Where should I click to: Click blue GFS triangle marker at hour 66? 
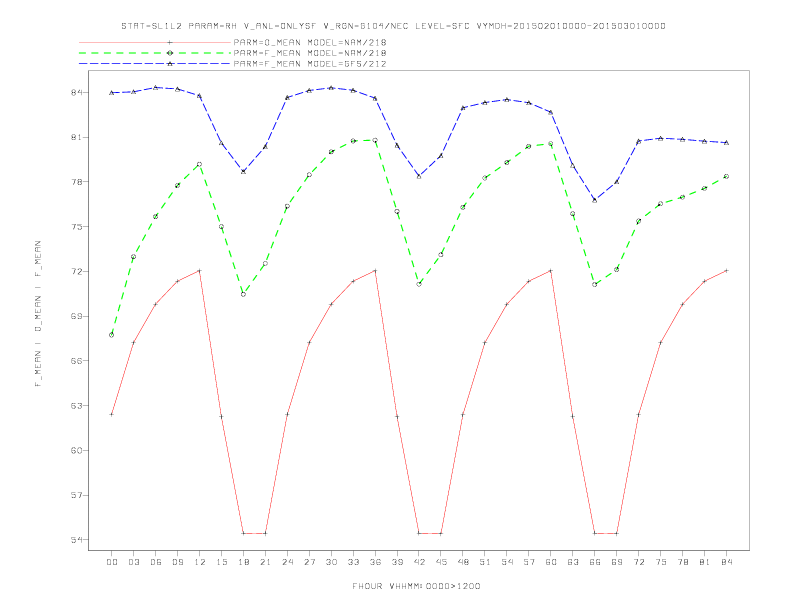[595, 200]
